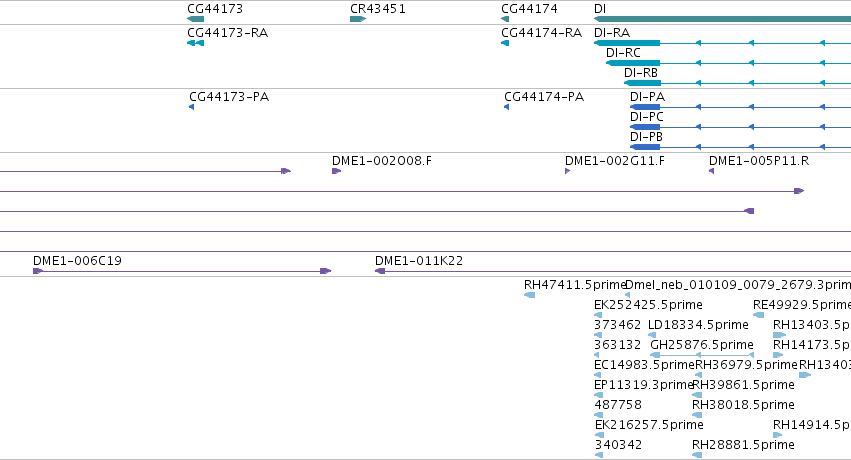The height and width of the screenshot is (460, 851).
Task: Click the RH14914.5p EST
Action: [778, 435]
